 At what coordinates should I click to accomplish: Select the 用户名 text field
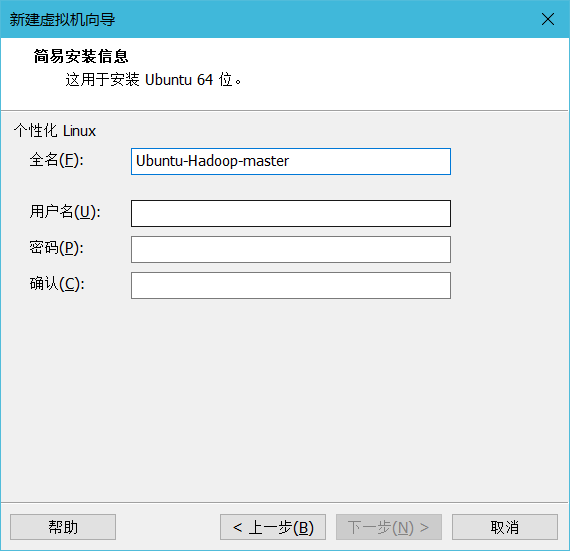pyautogui.click(x=291, y=213)
